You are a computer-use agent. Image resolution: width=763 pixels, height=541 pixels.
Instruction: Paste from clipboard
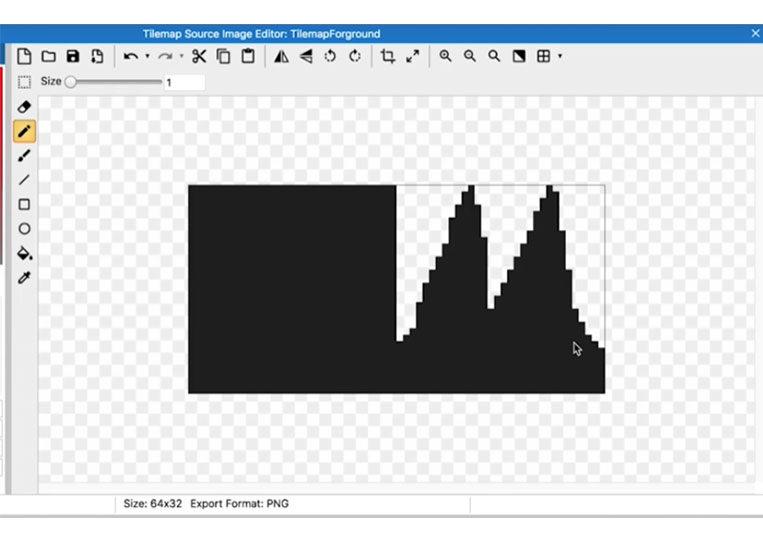(x=248, y=56)
